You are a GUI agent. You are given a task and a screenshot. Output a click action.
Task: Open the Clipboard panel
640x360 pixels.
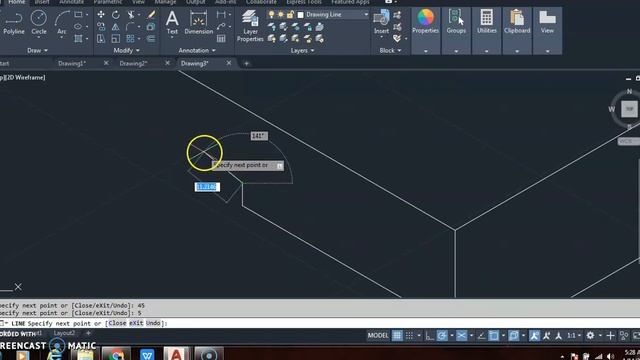pos(517,23)
